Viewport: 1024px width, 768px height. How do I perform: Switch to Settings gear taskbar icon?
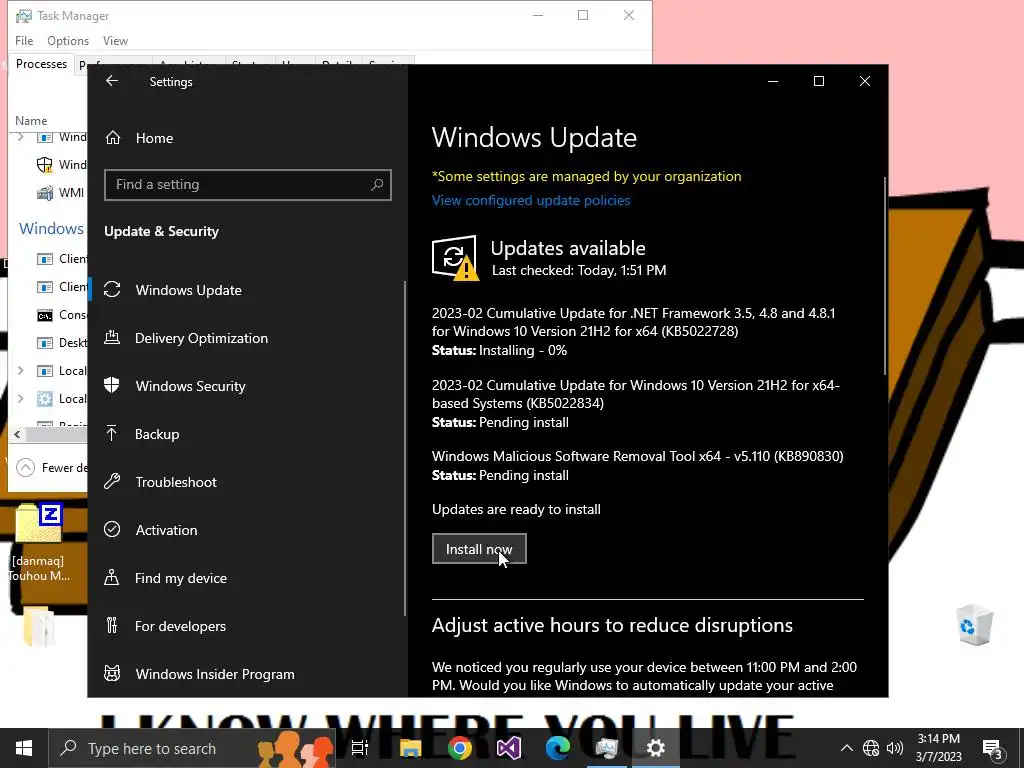click(x=656, y=748)
